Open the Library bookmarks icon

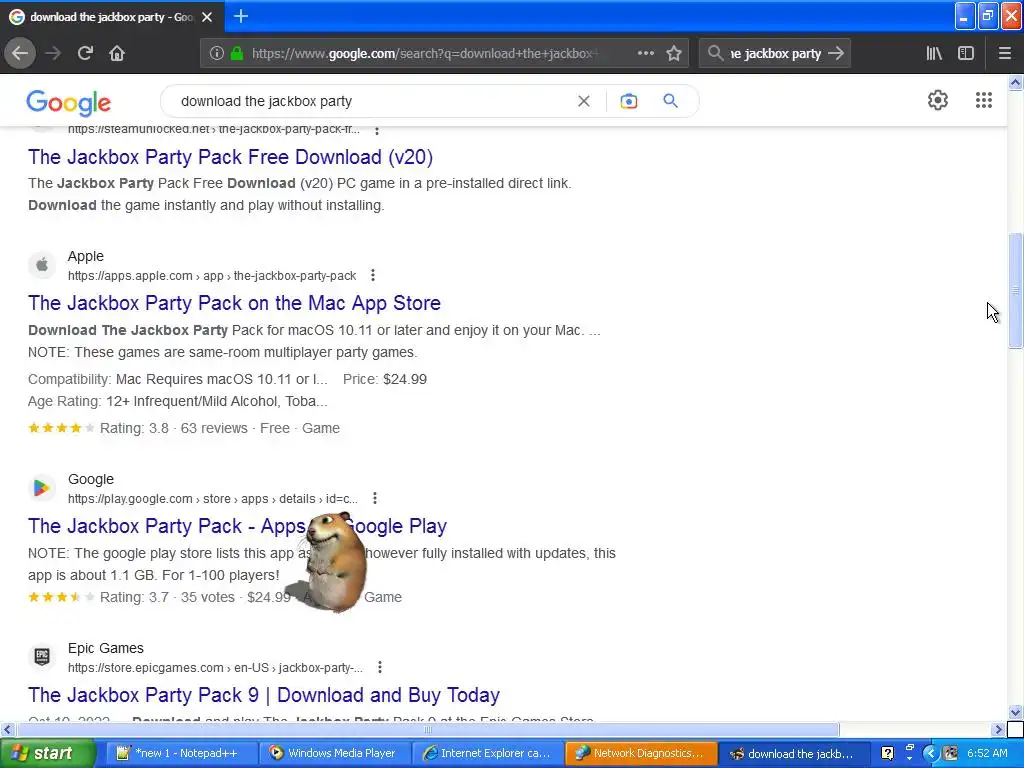pyautogui.click(x=934, y=54)
